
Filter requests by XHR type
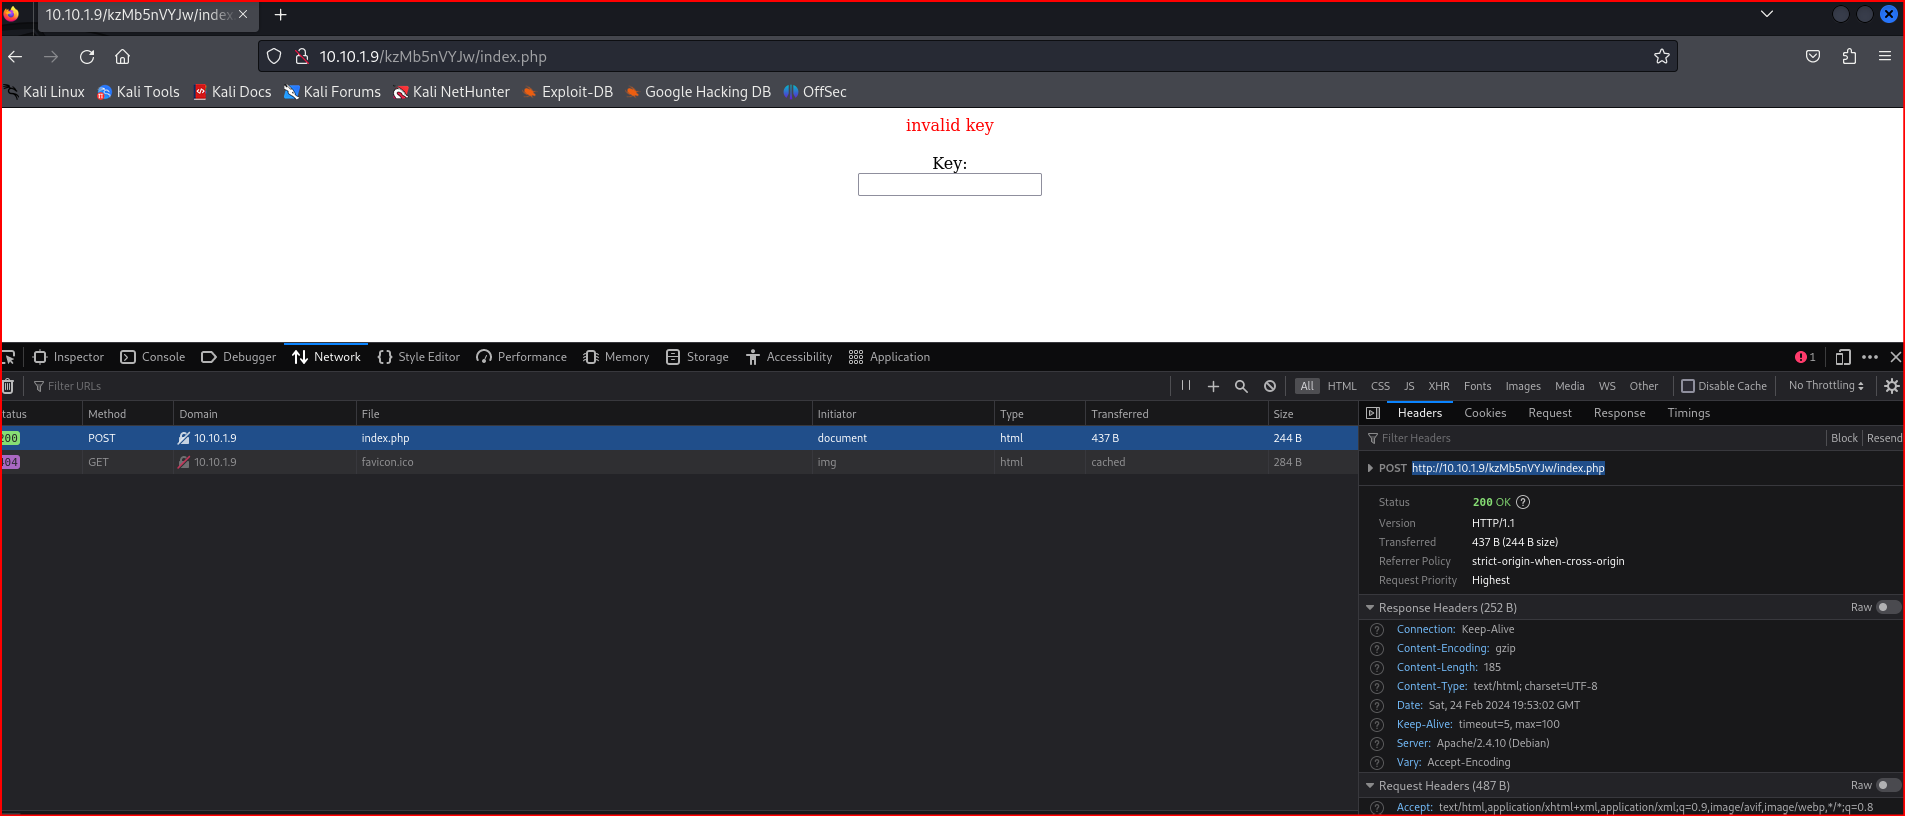point(1438,386)
